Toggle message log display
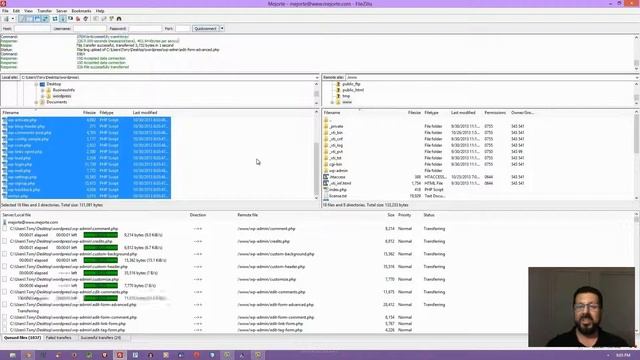640x360 pixels. (x=22, y=19)
